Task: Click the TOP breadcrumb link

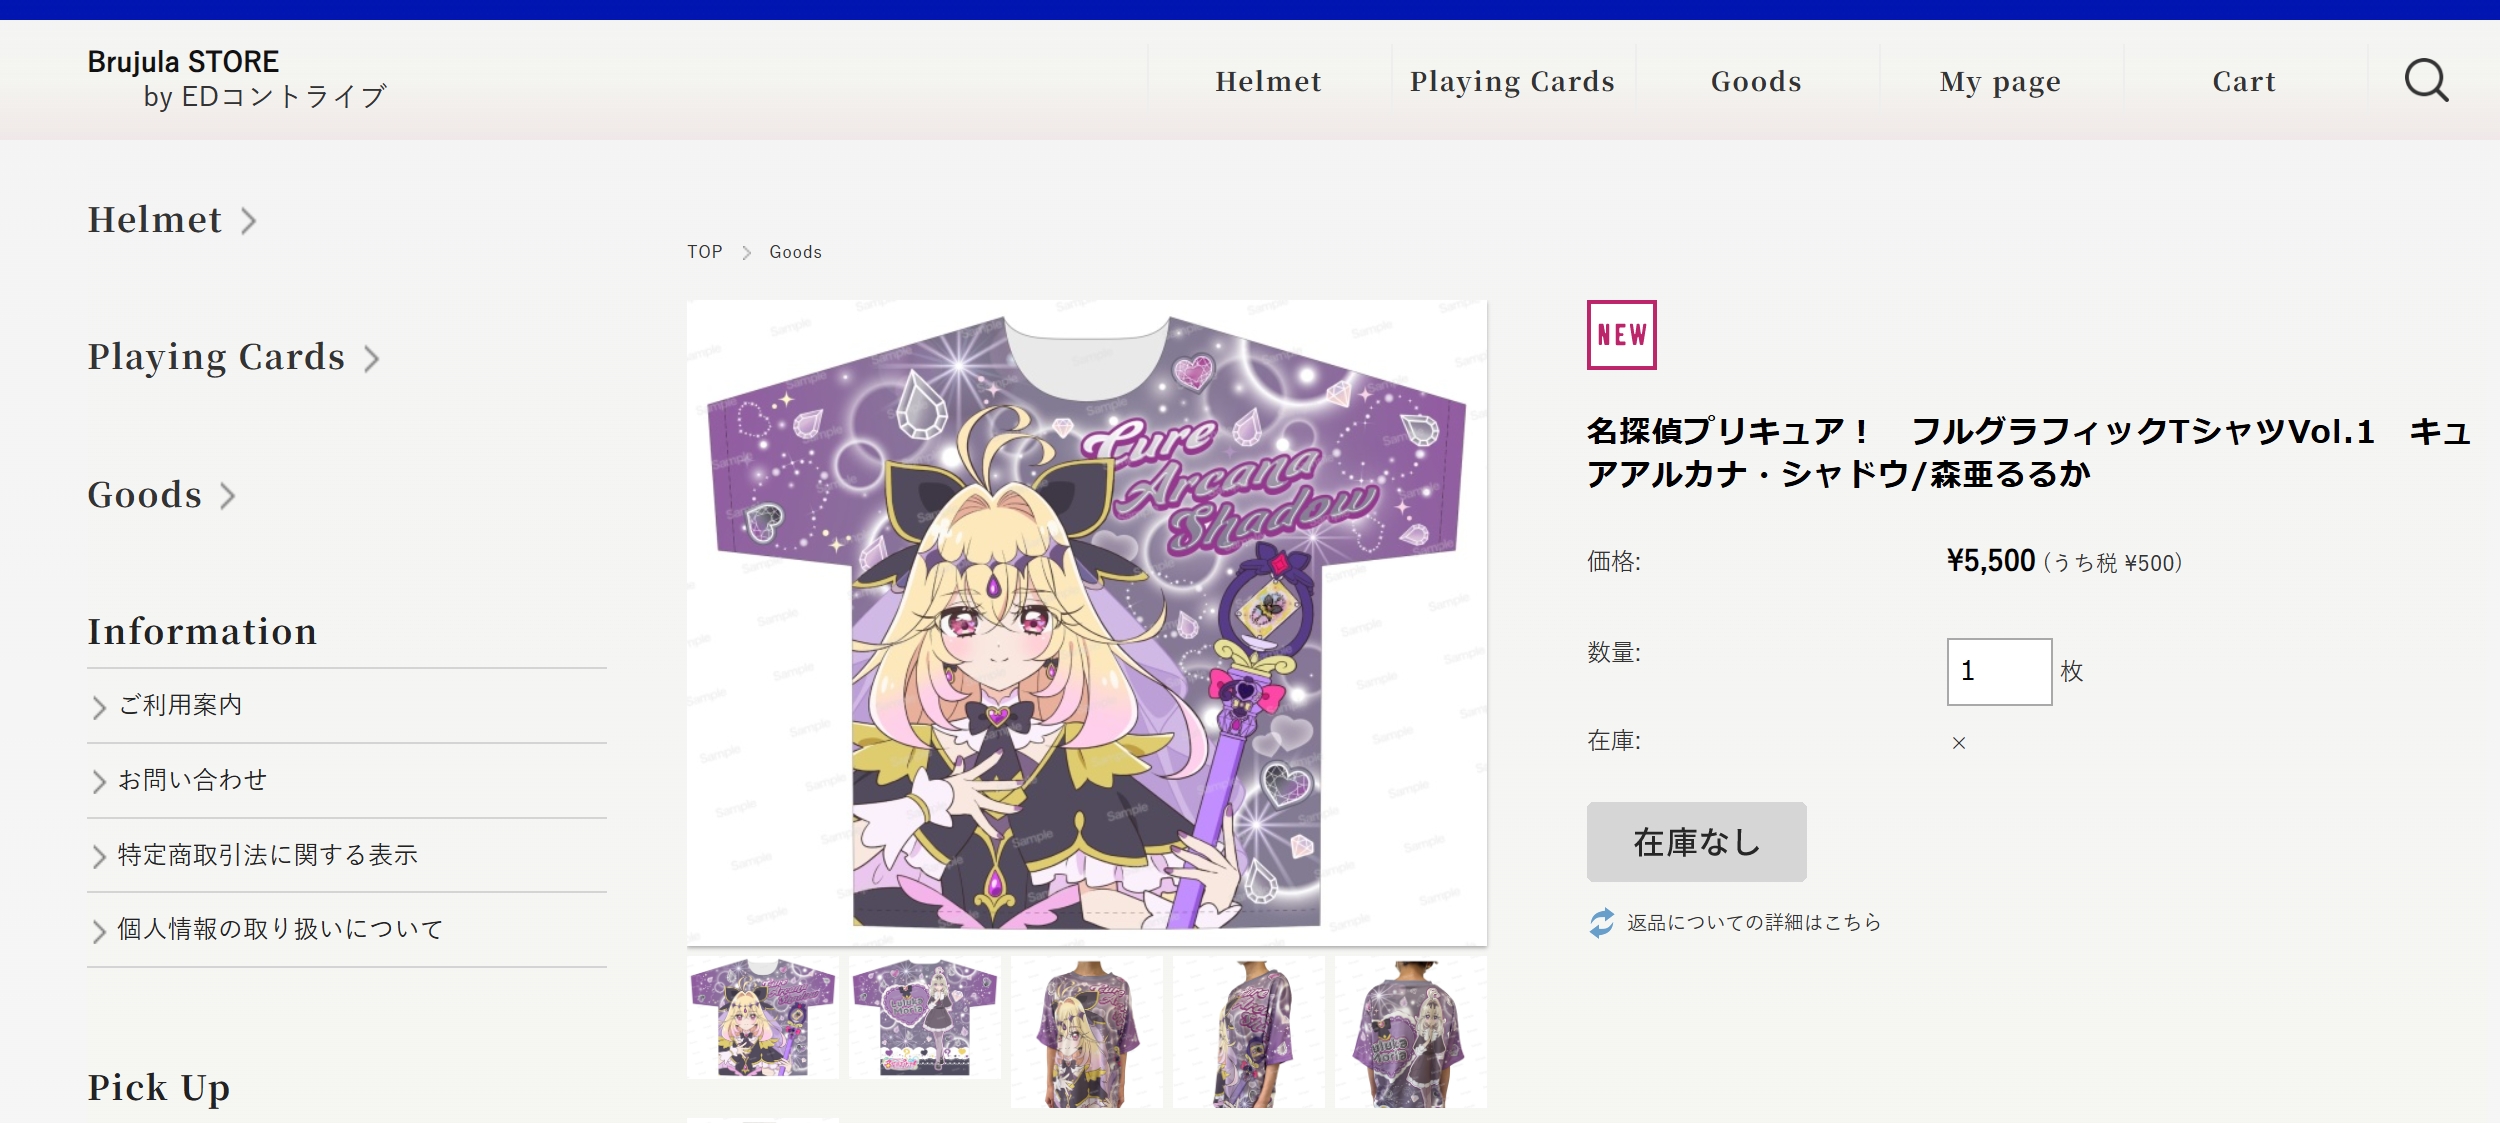Action: tap(704, 252)
